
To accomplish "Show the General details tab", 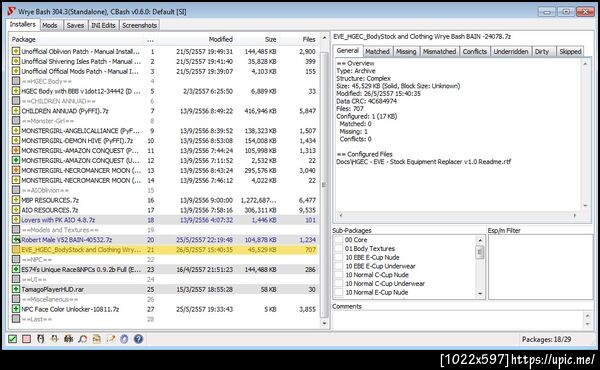I will coord(348,51).
